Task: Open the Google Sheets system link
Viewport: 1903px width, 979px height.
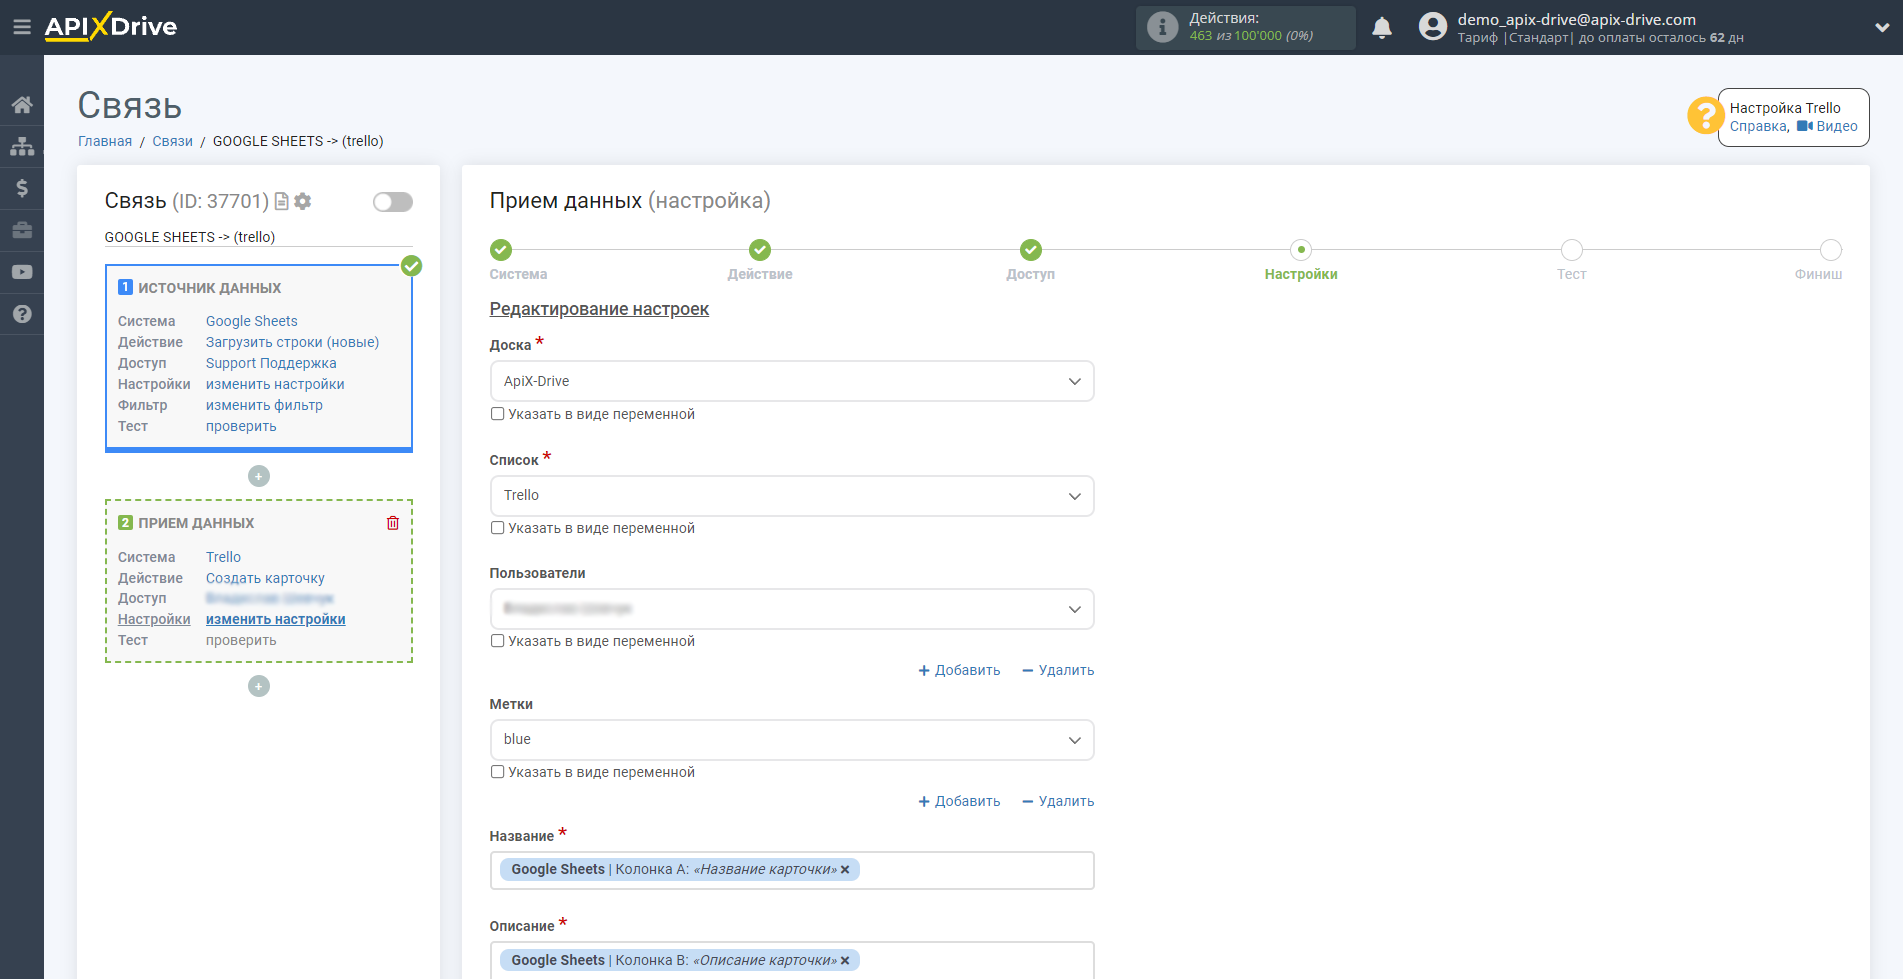Action: pyautogui.click(x=252, y=321)
